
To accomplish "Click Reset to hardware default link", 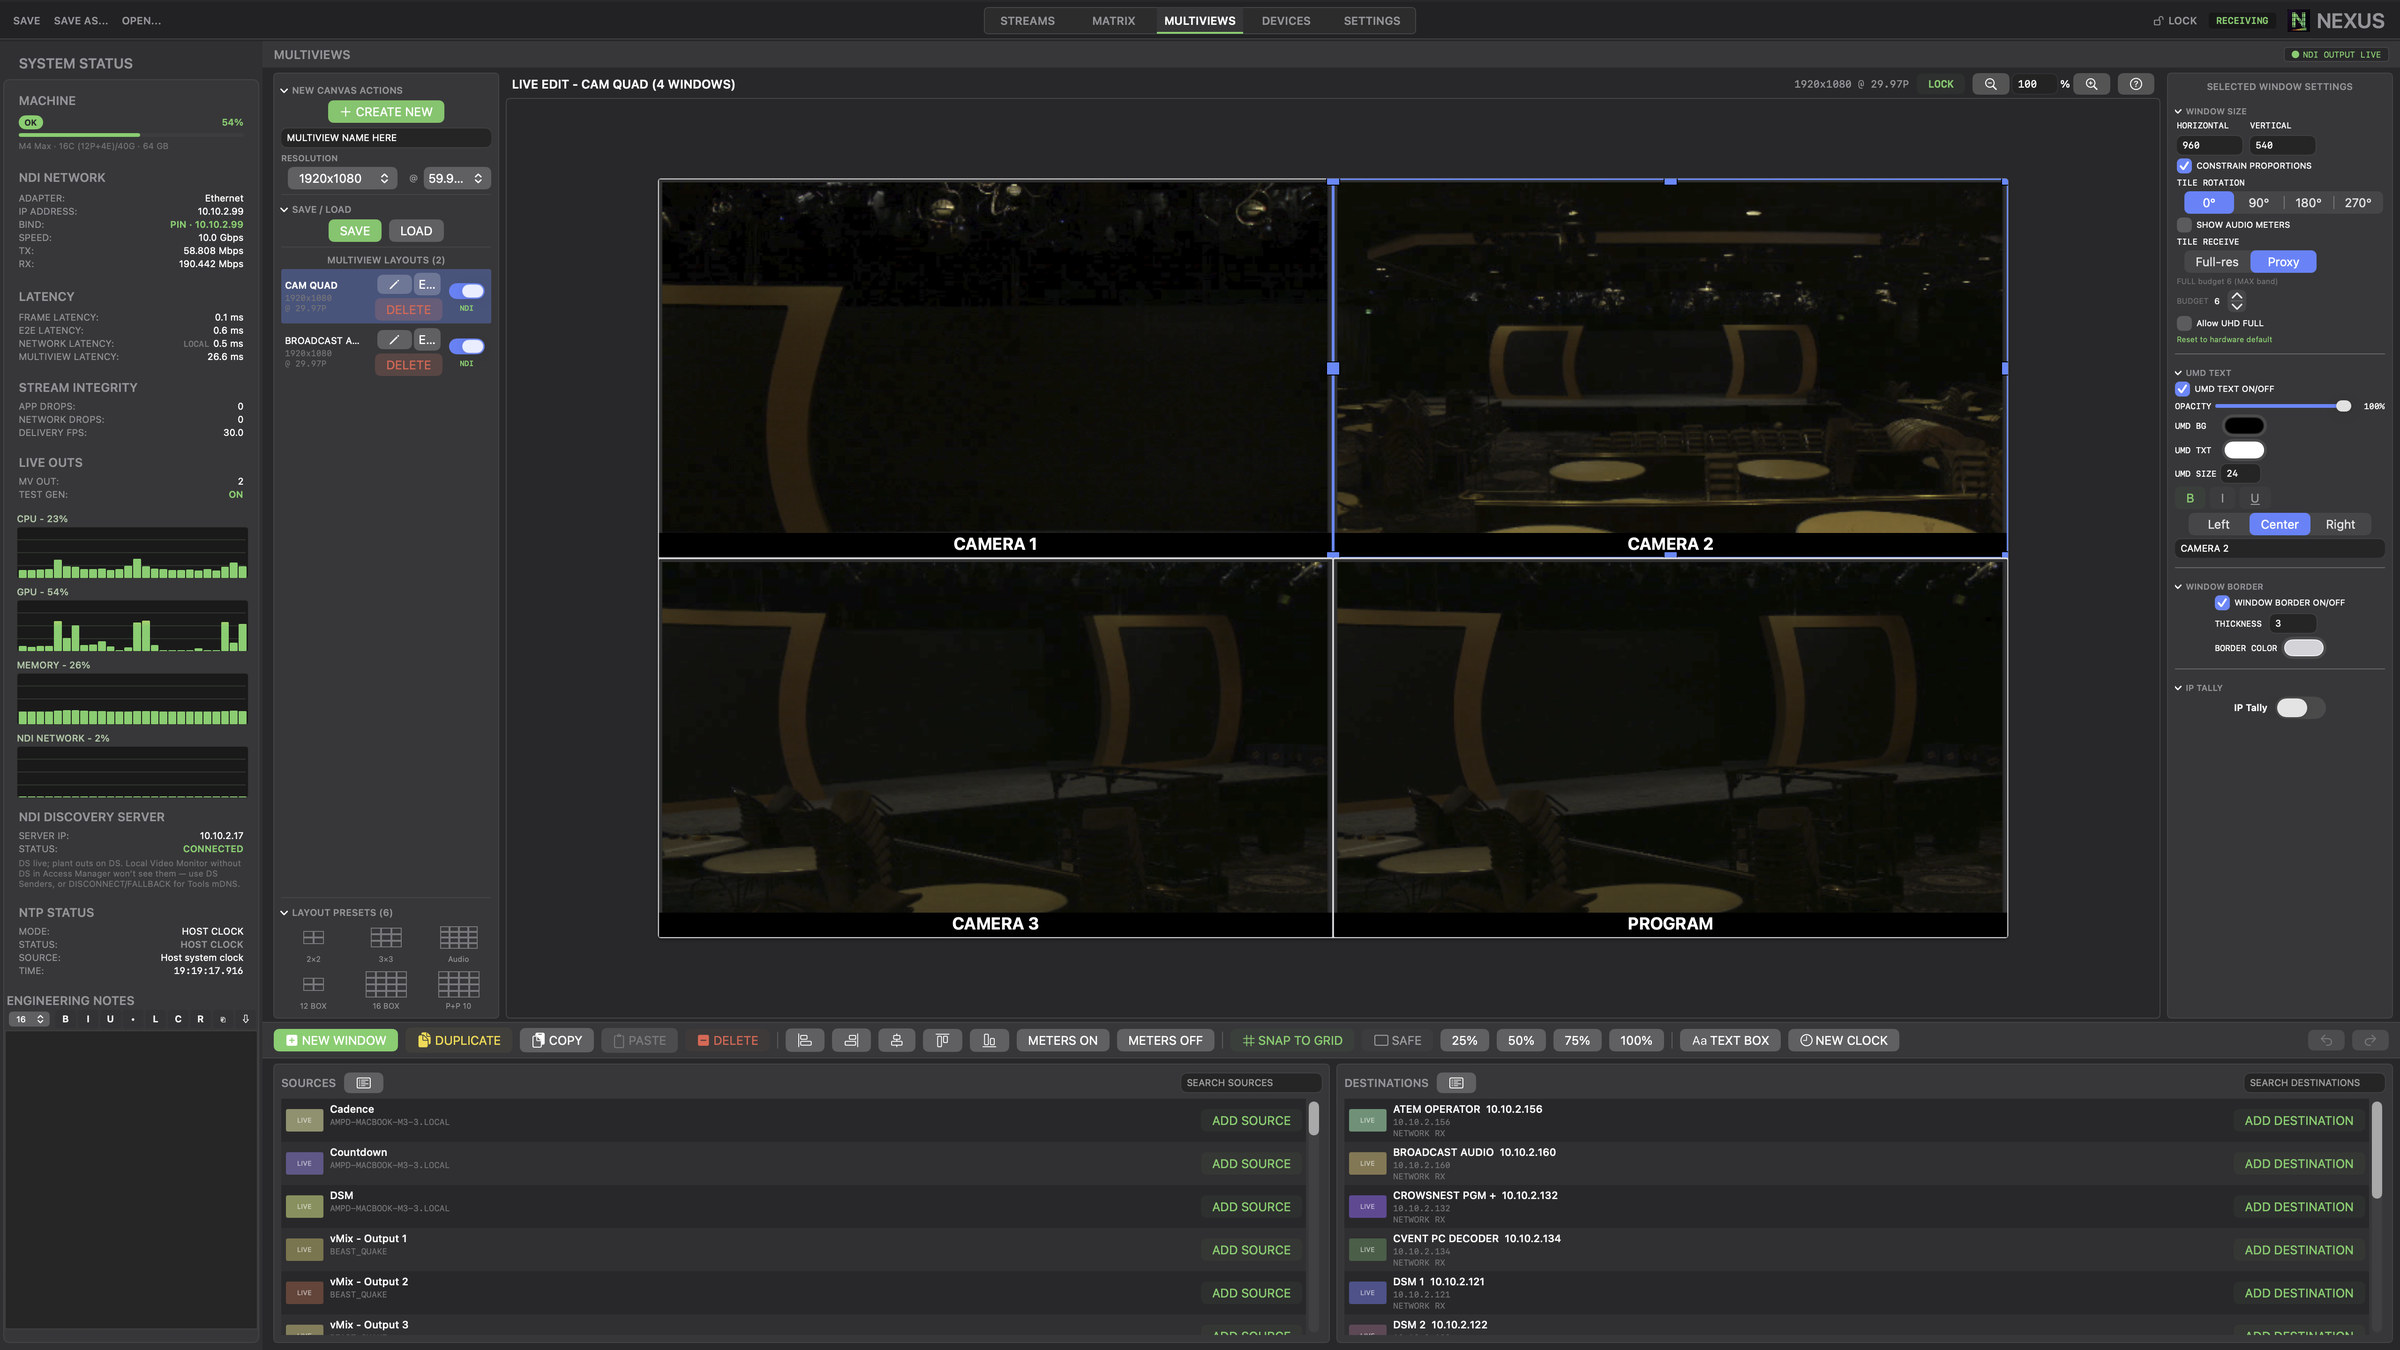I will coord(2224,340).
